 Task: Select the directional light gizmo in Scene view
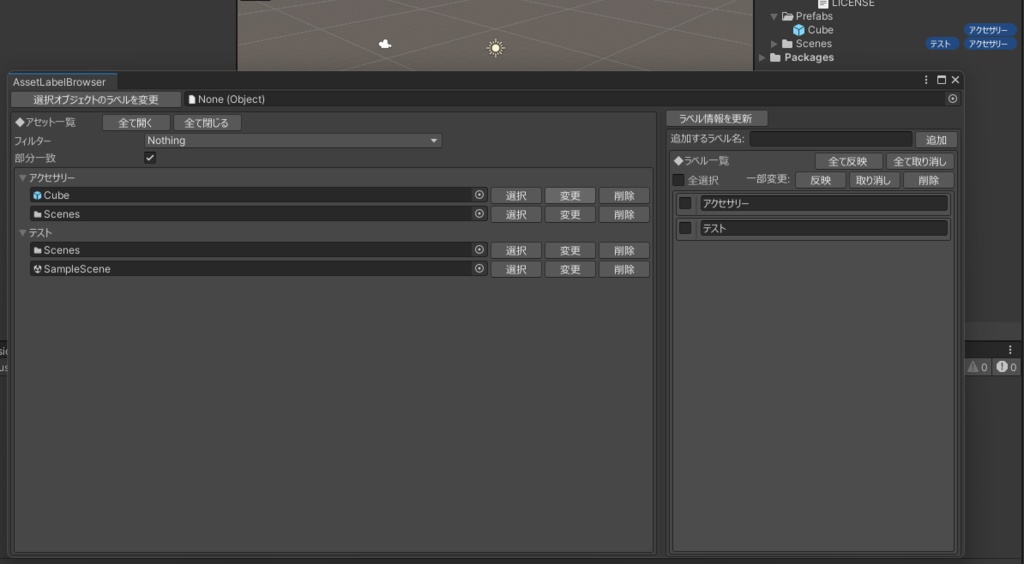496,48
